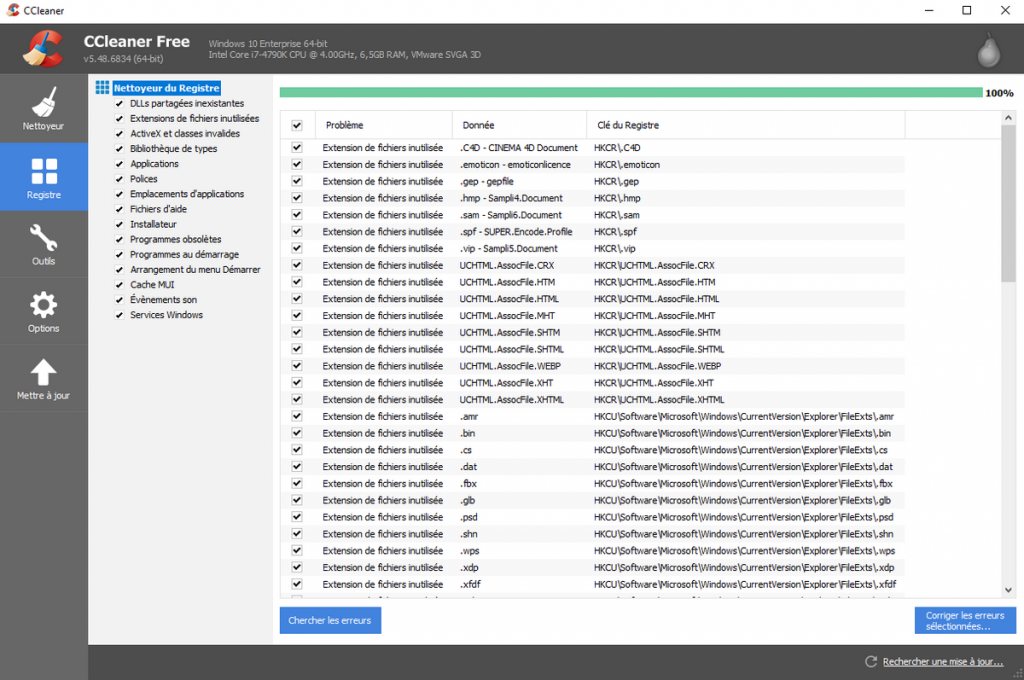Disable the Polices scan option
The width and height of the screenshot is (1024, 680).
coord(120,178)
